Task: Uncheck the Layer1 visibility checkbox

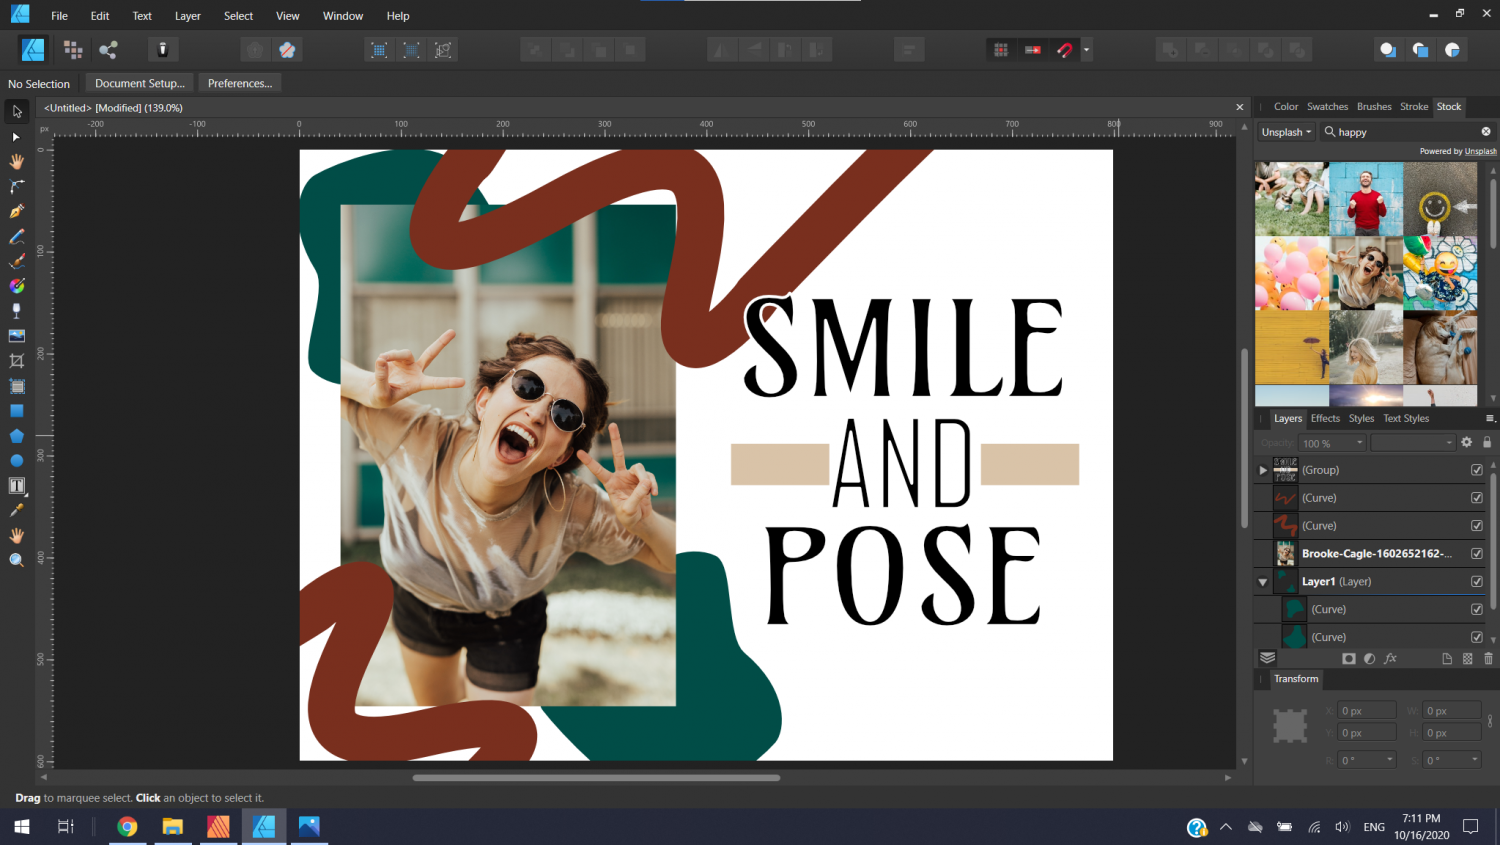Action: click(1477, 581)
